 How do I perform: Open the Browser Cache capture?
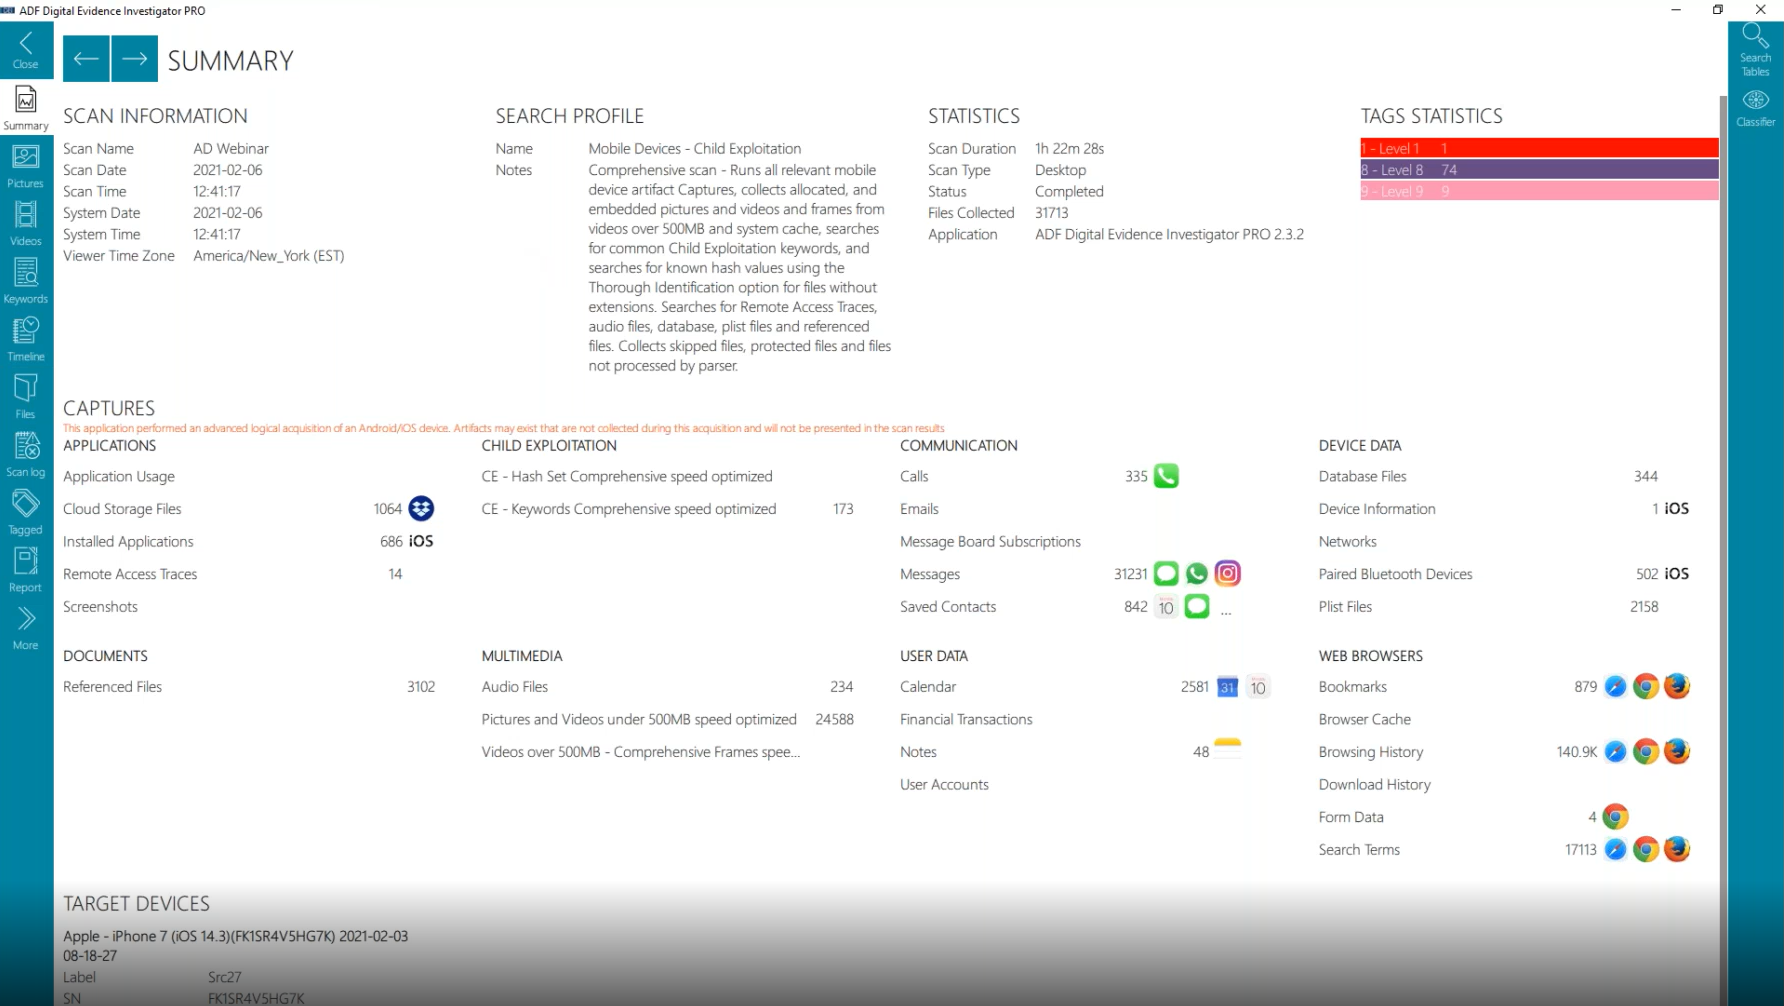coord(1364,719)
